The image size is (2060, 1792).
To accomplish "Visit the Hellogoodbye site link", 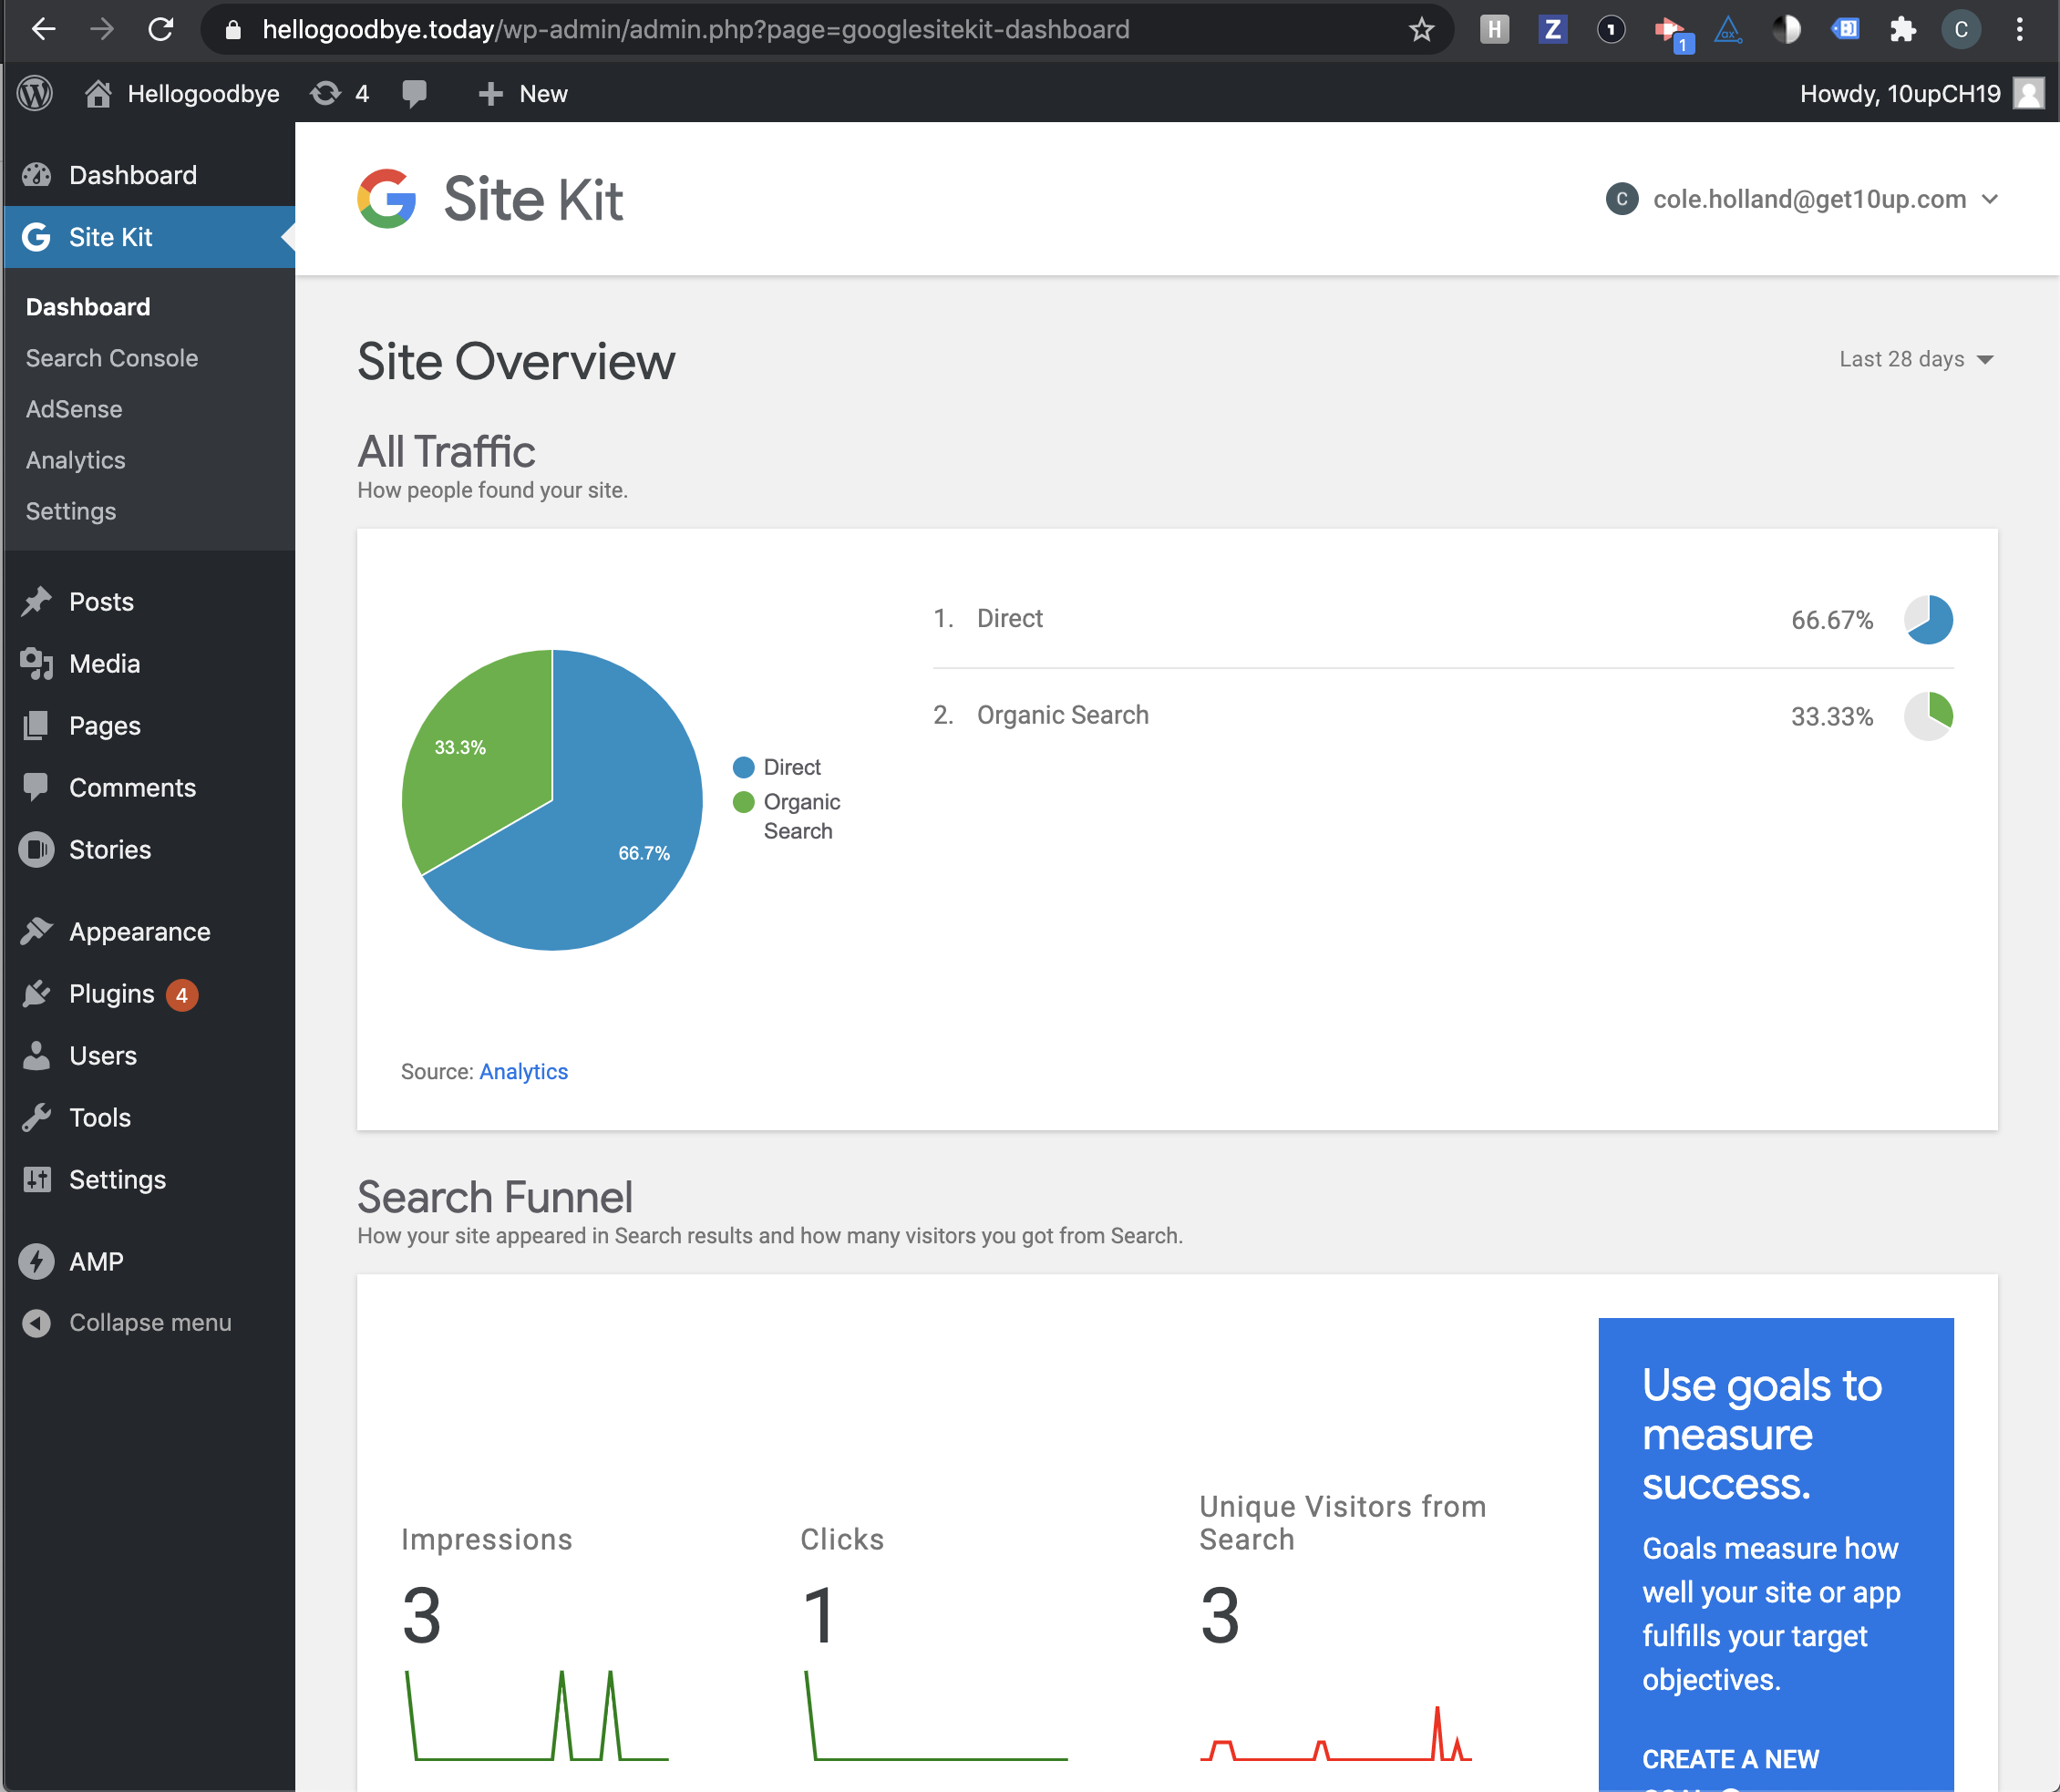I will click(203, 93).
